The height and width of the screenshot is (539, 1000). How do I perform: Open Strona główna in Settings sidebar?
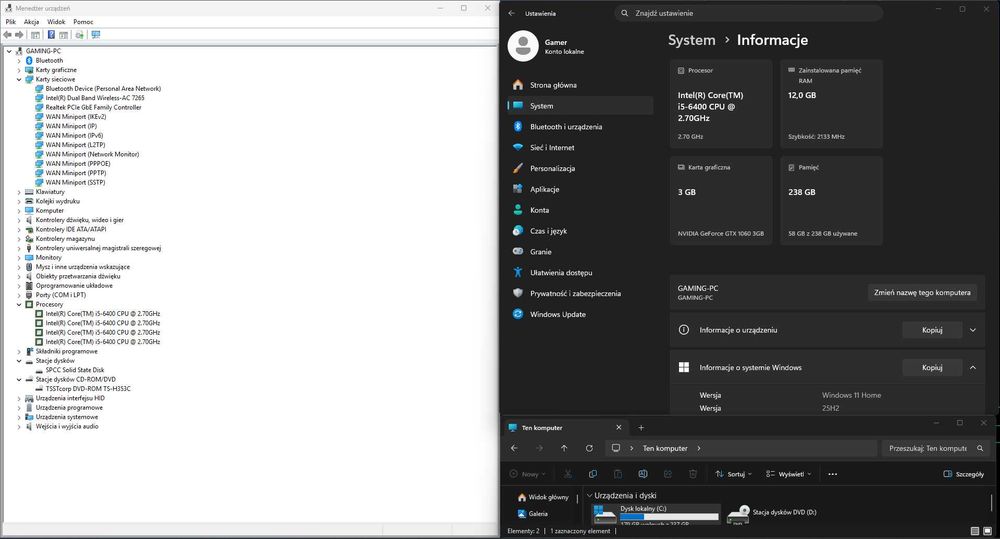[581, 85]
